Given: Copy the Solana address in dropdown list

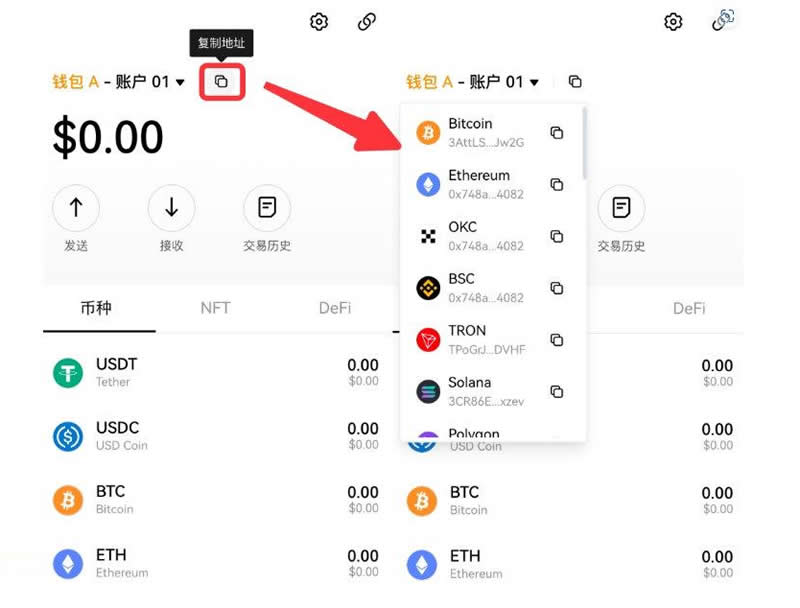Looking at the screenshot, I should 557,391.
